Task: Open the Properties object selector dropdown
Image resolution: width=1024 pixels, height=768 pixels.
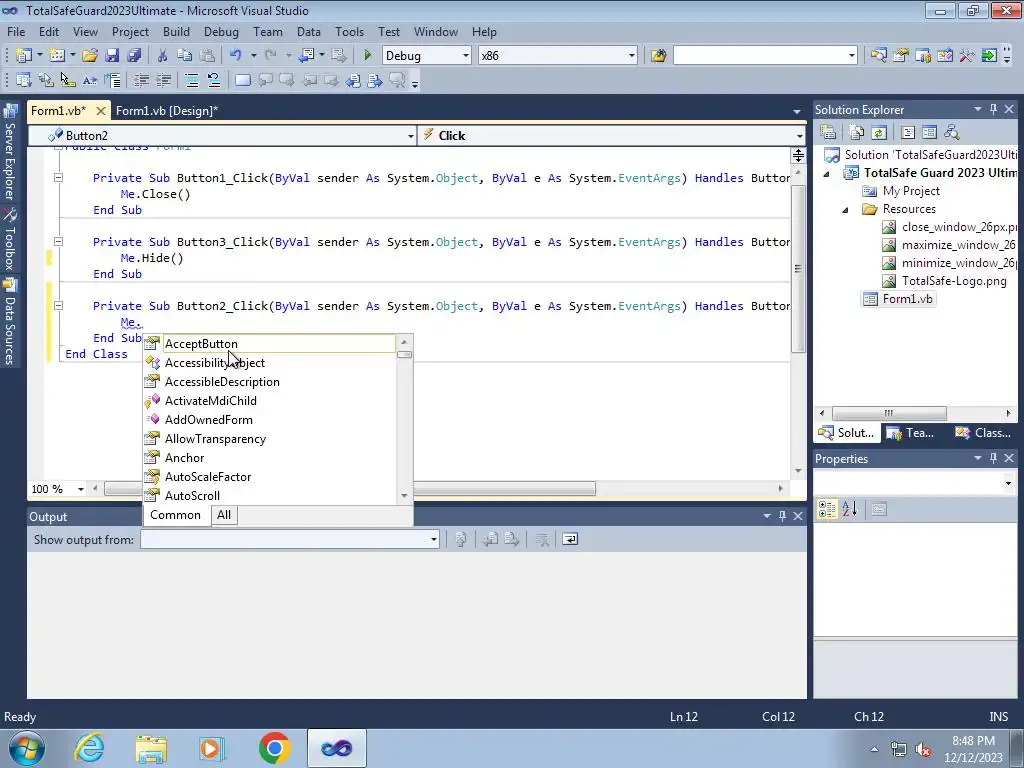Action: coord(1008,483)
